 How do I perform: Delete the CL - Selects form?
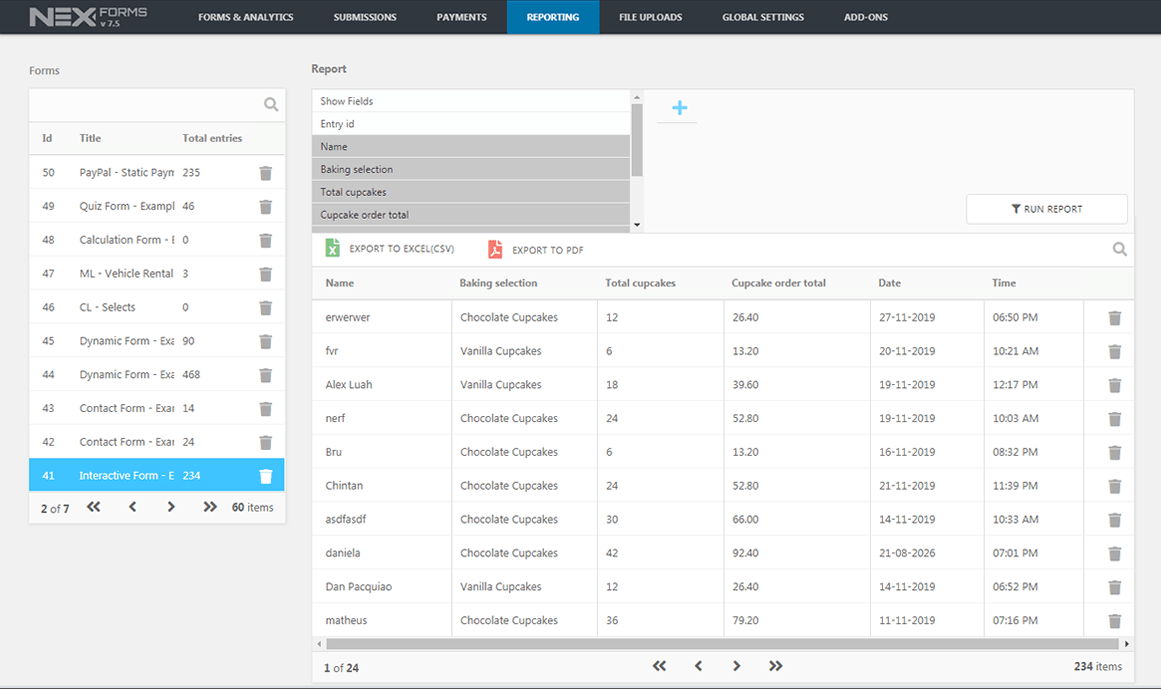click(x=266, y=308)
